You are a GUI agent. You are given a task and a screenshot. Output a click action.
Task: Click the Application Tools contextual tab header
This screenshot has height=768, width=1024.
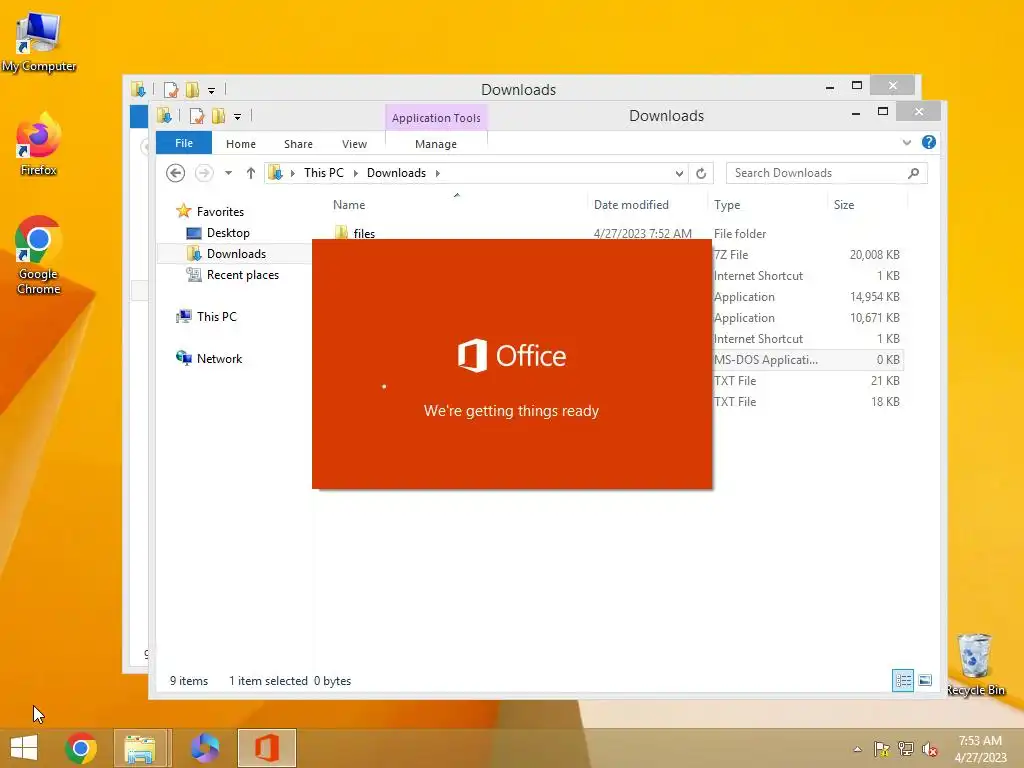click(436, 118)
